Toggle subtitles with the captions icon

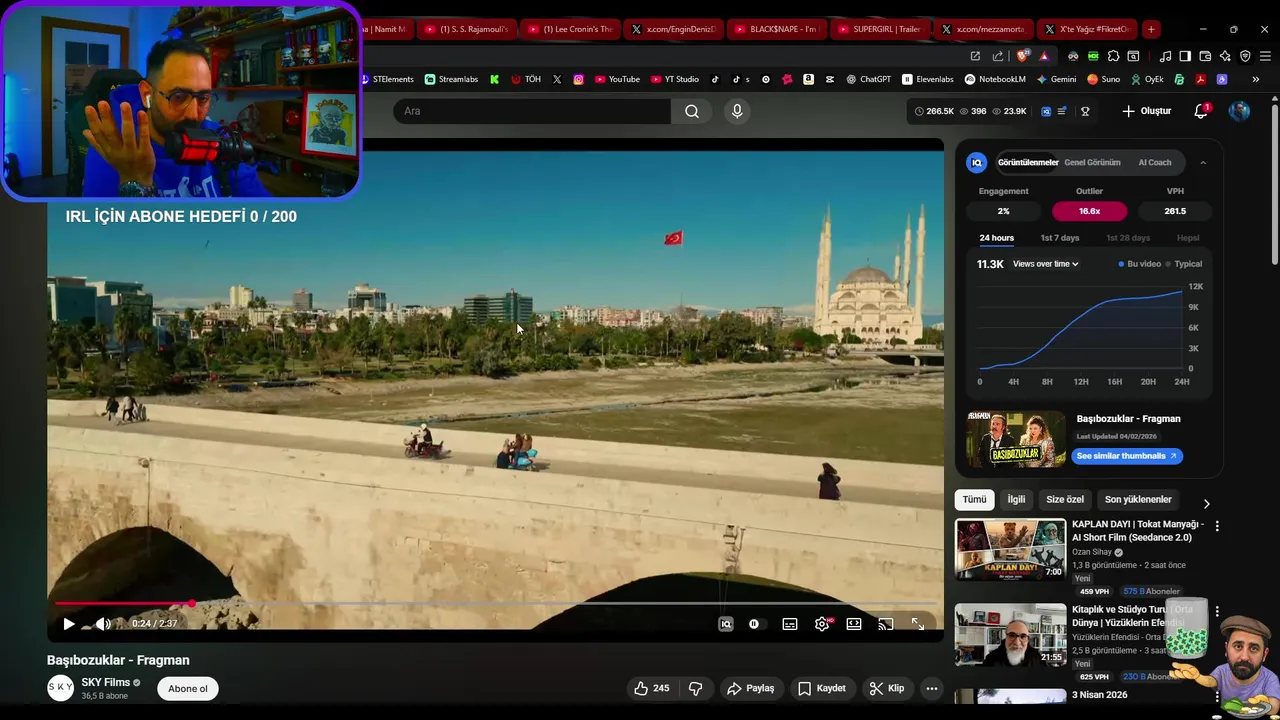click(790, 624)
